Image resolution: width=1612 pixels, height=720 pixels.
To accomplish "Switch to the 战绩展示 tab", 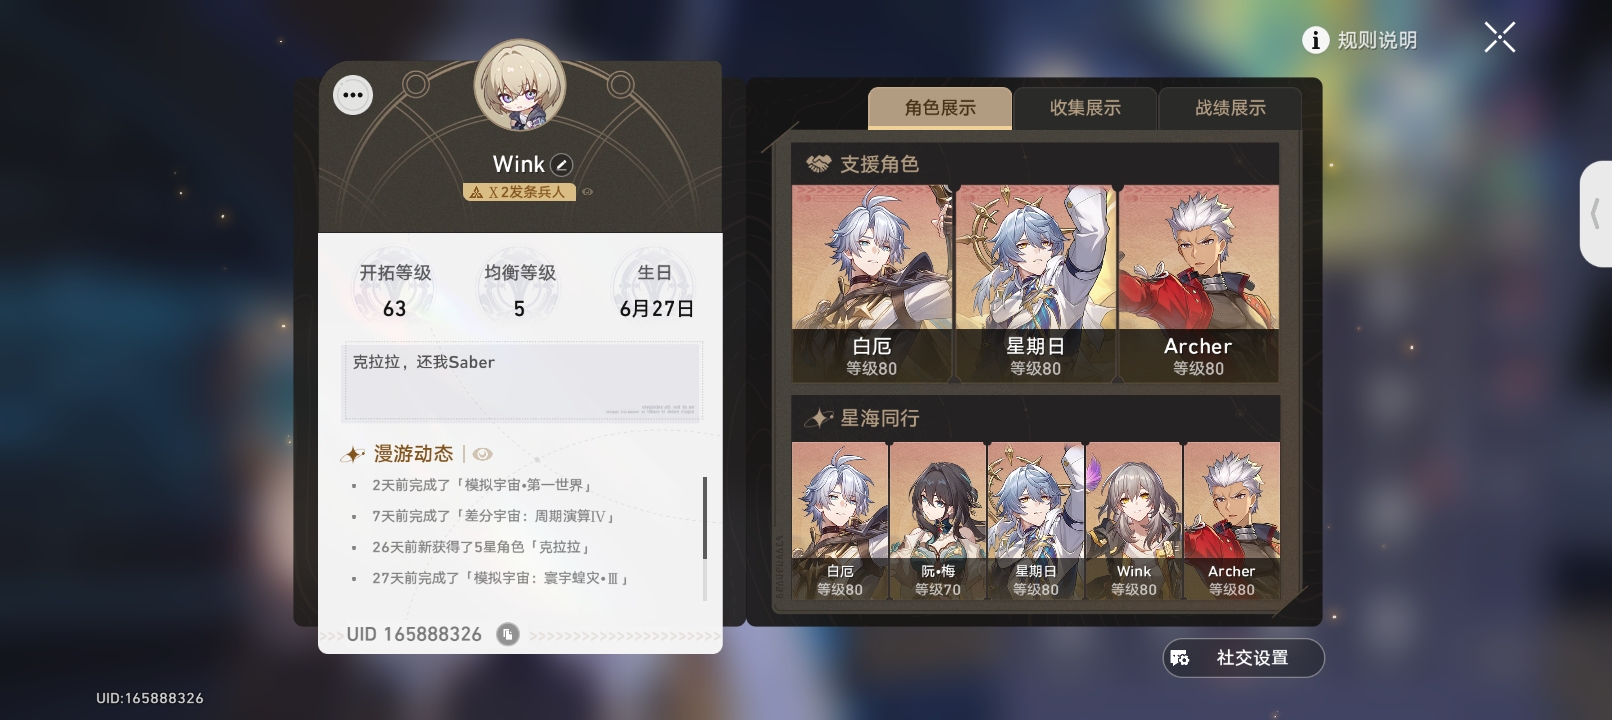I will point(1230,108).
